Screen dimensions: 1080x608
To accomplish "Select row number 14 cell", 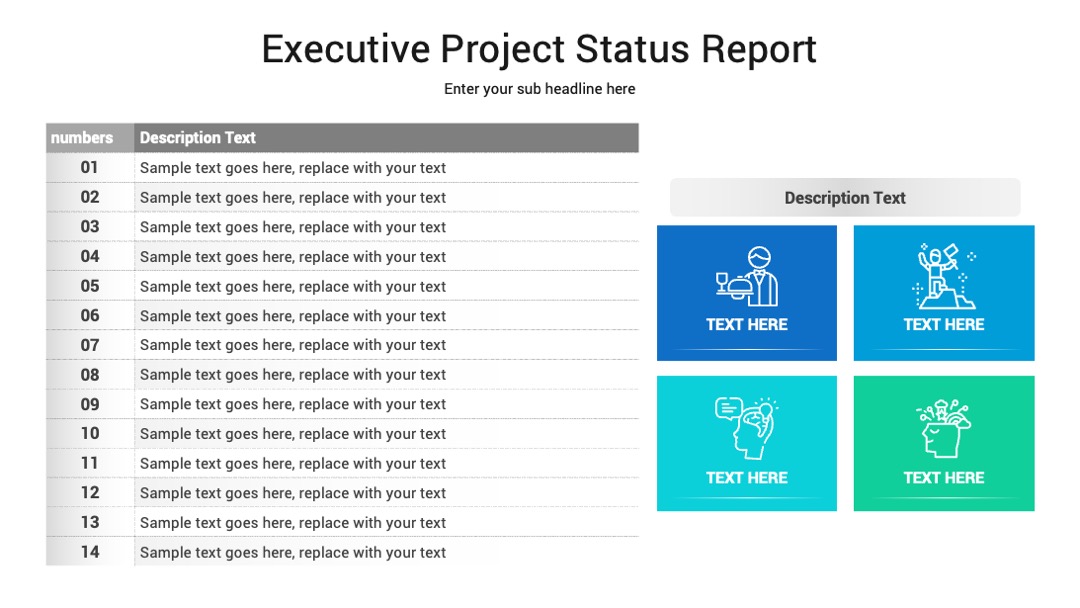I will [90, 552].
